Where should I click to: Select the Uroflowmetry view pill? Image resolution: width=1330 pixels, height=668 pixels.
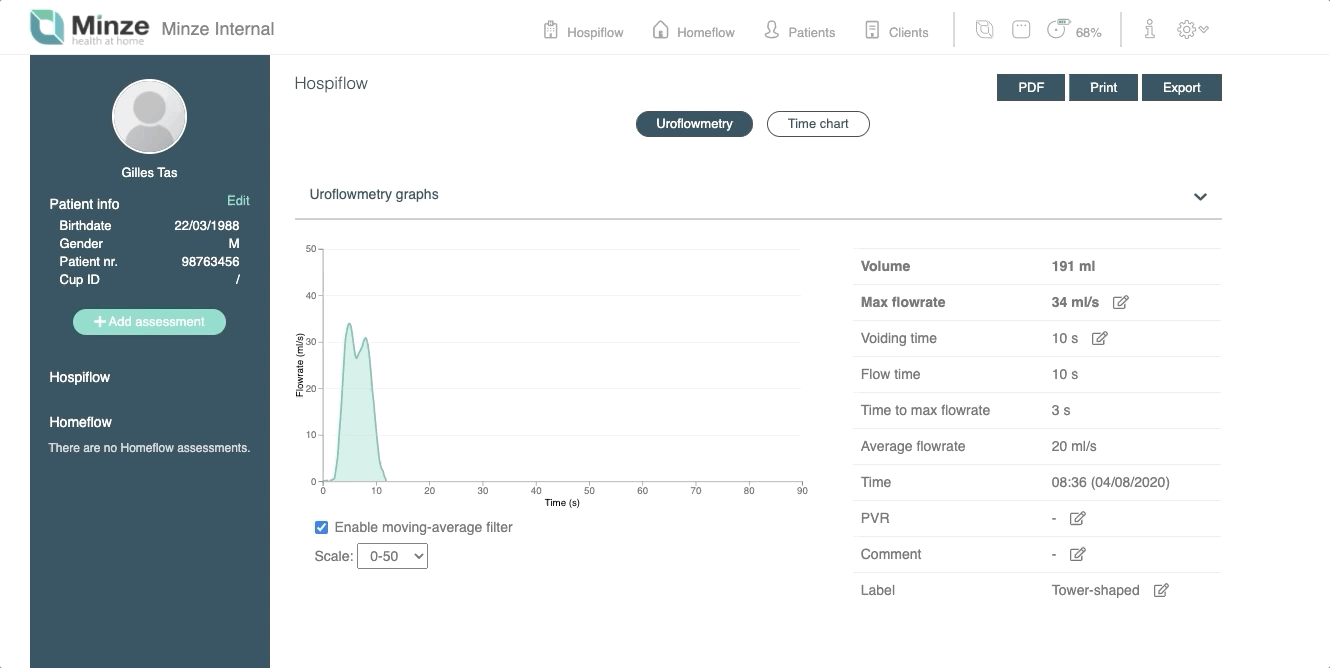(694, 124)
